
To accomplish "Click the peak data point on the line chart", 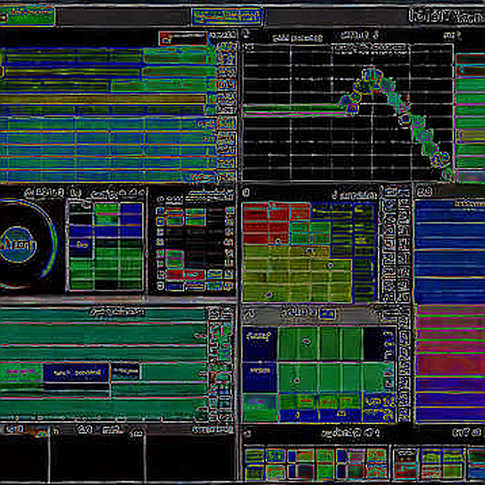I will tap(372, 74).
